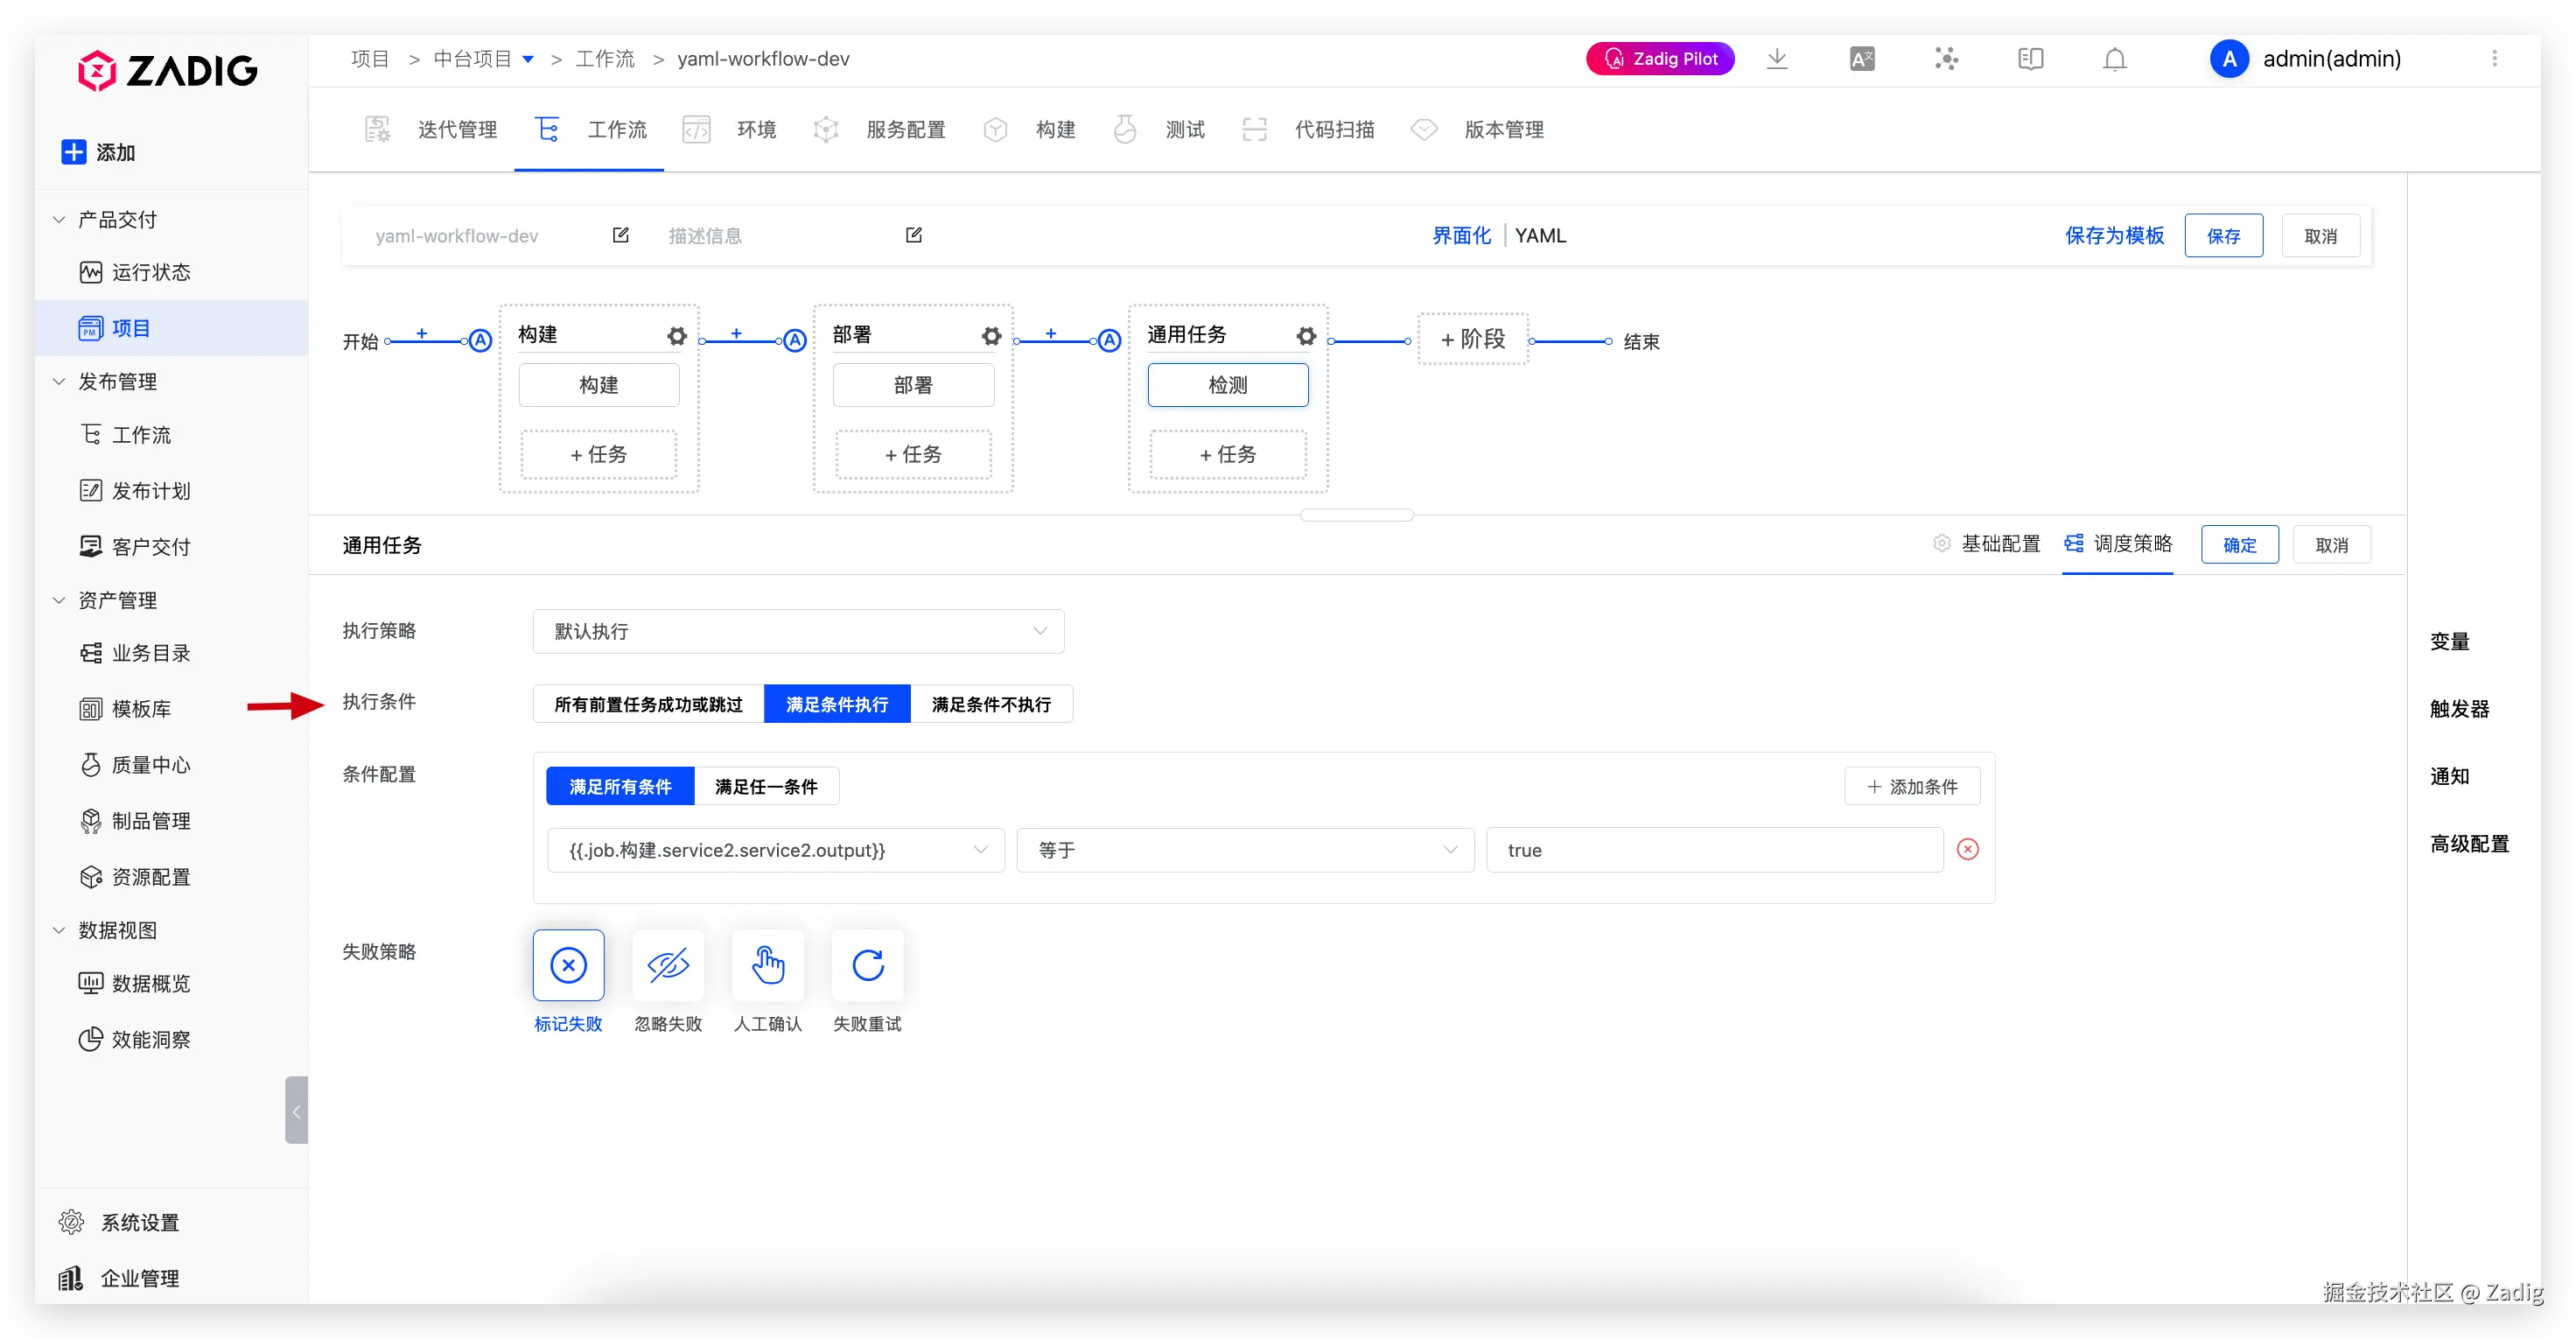Open the notification bell
The height and width of the screenshot is (1339, 2576).
[2114, 59]
